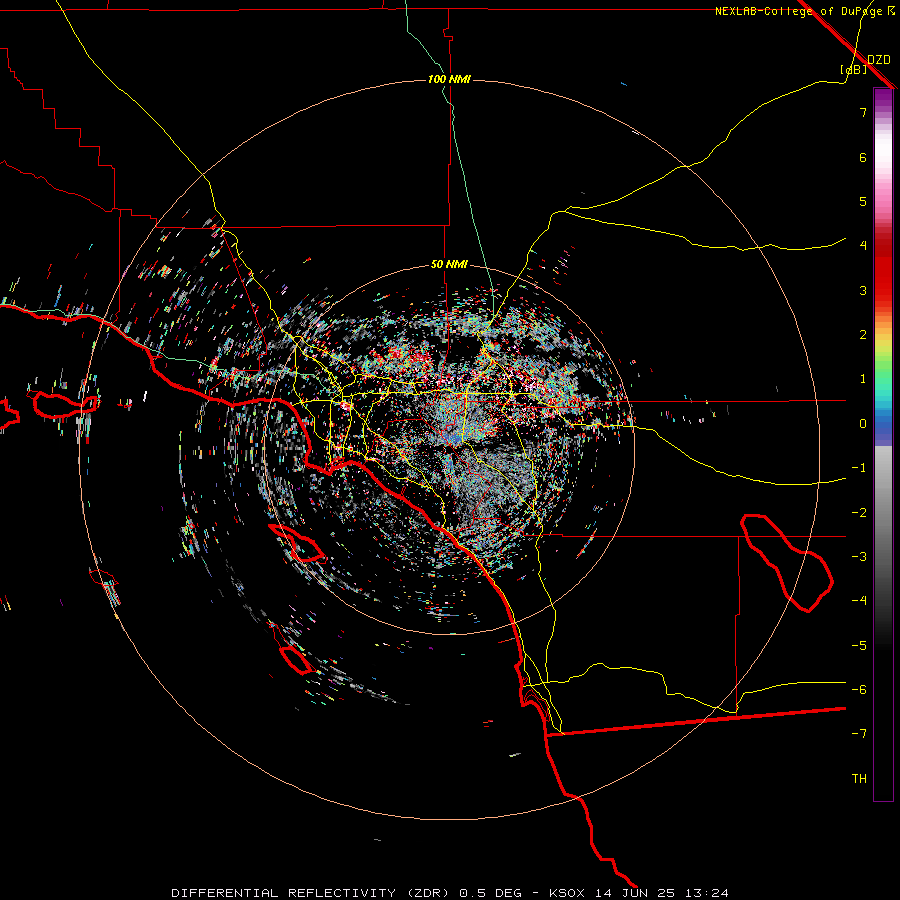
Task: Click the -4 value on the color scale
Action: tap(859, 601)
